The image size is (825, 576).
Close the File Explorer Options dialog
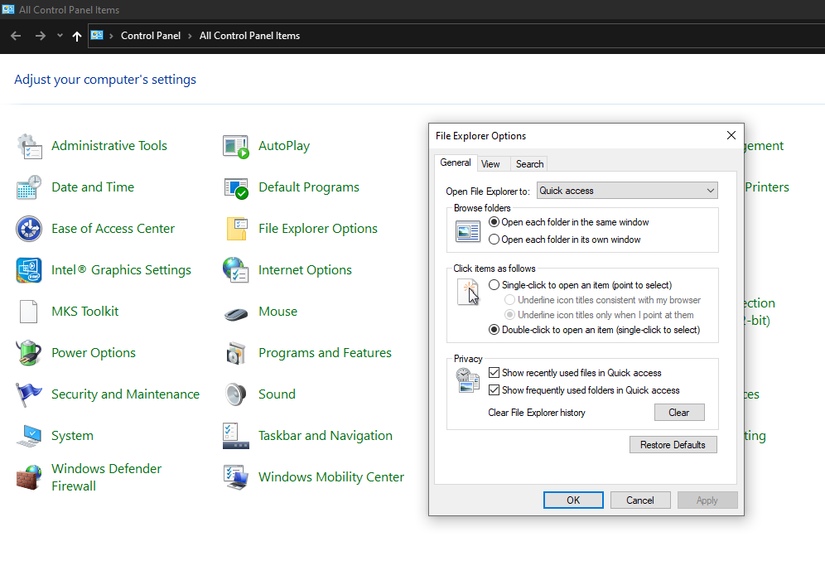coord(731,135)
